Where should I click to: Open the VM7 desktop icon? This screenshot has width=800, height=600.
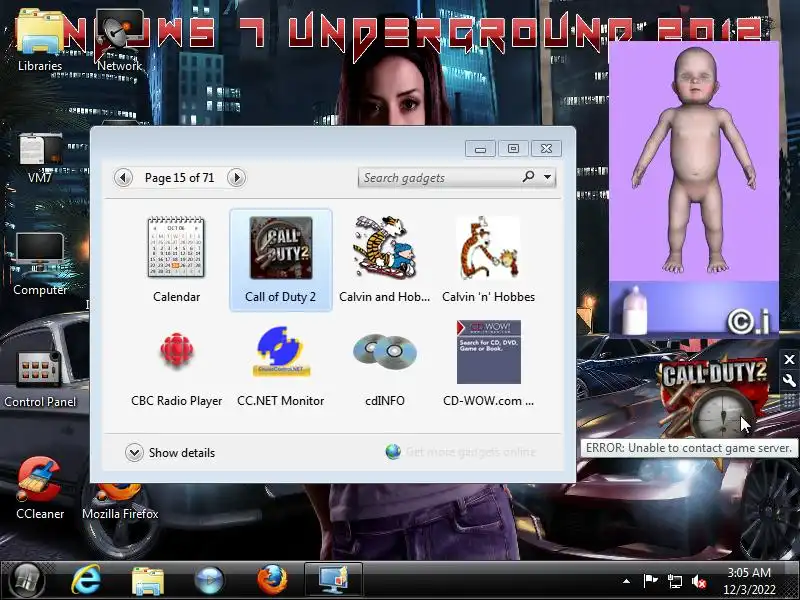pos(40,157)
